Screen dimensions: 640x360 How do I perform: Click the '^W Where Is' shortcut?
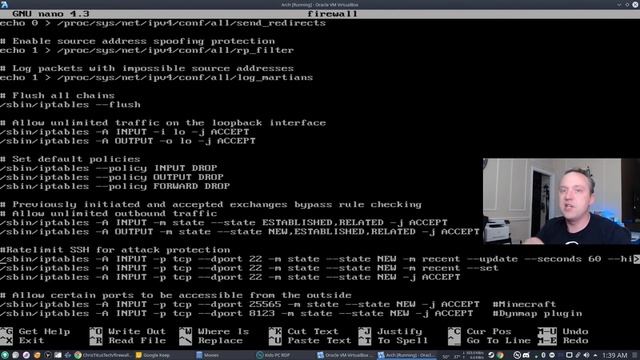[x=214, y=331]
